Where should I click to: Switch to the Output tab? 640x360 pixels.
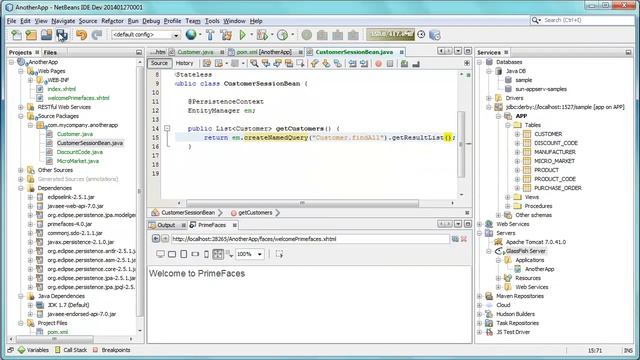[x=166, y=225]
